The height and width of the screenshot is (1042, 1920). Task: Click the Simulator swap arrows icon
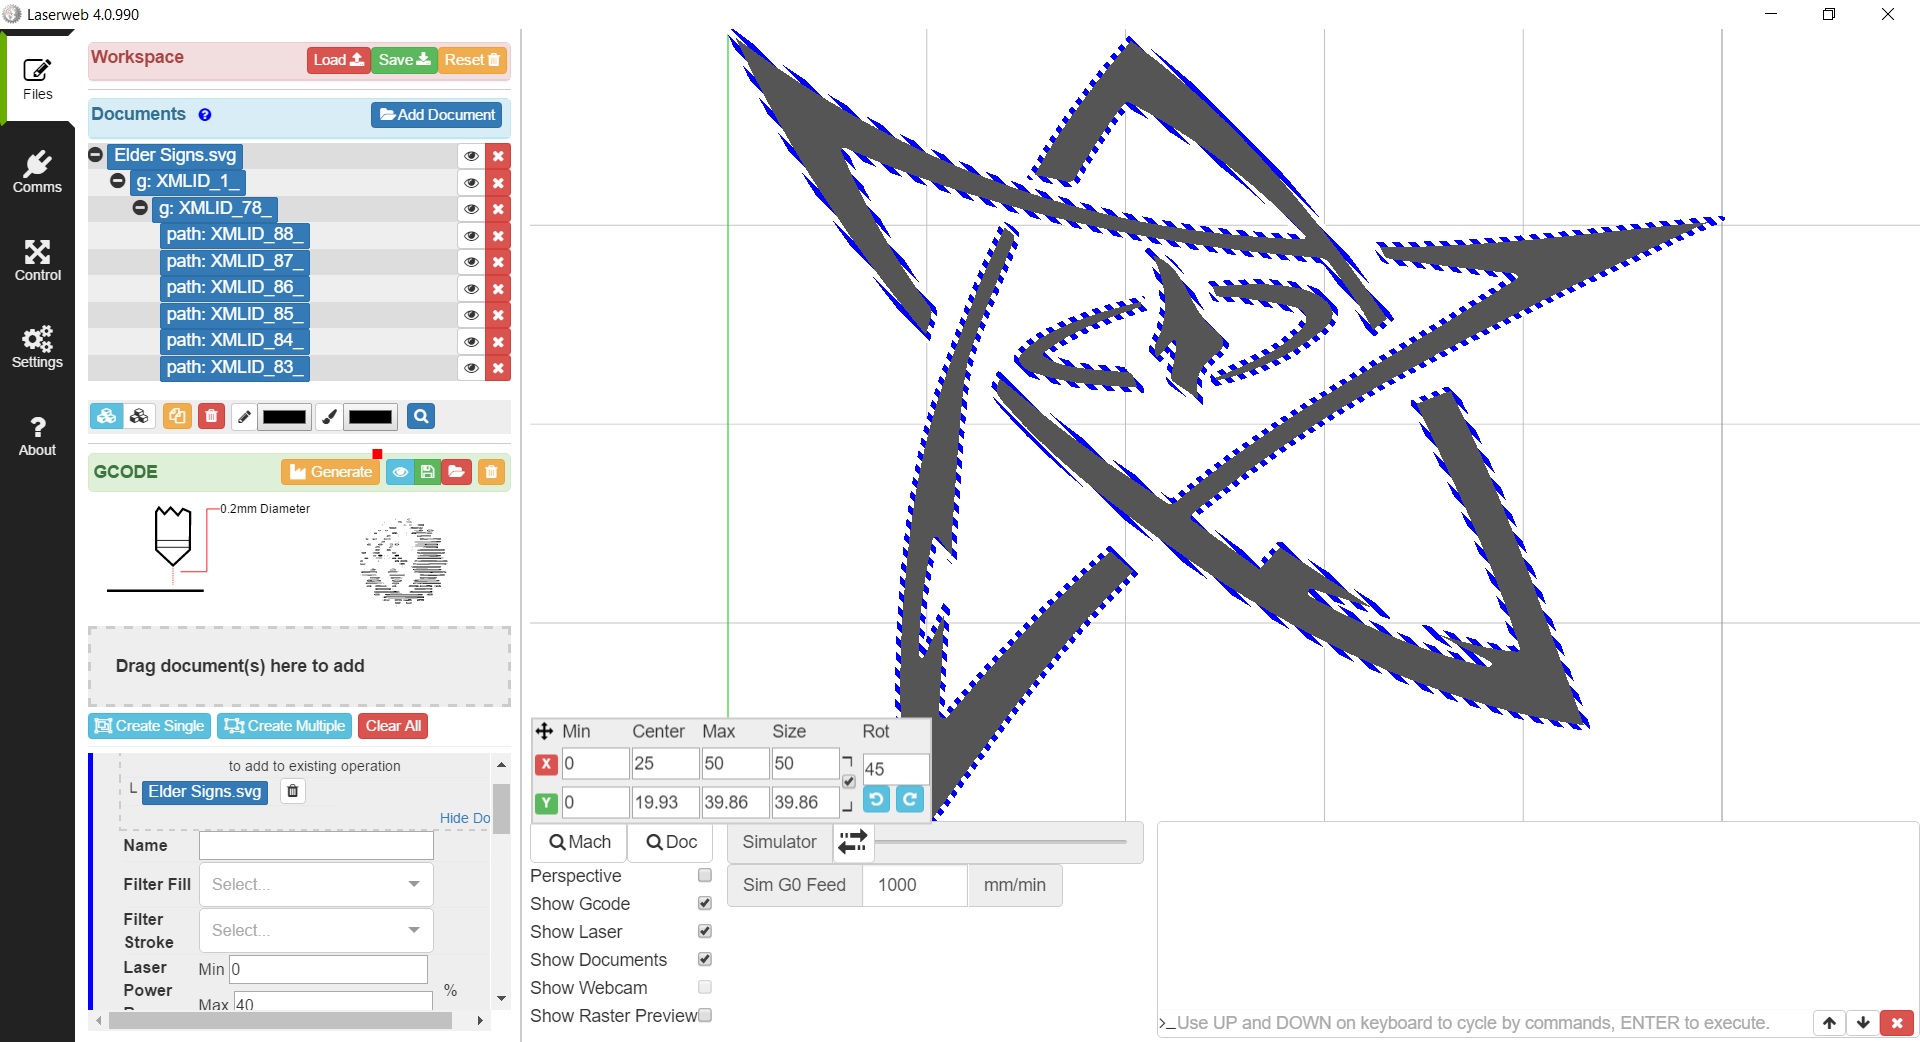pos(853,842)
